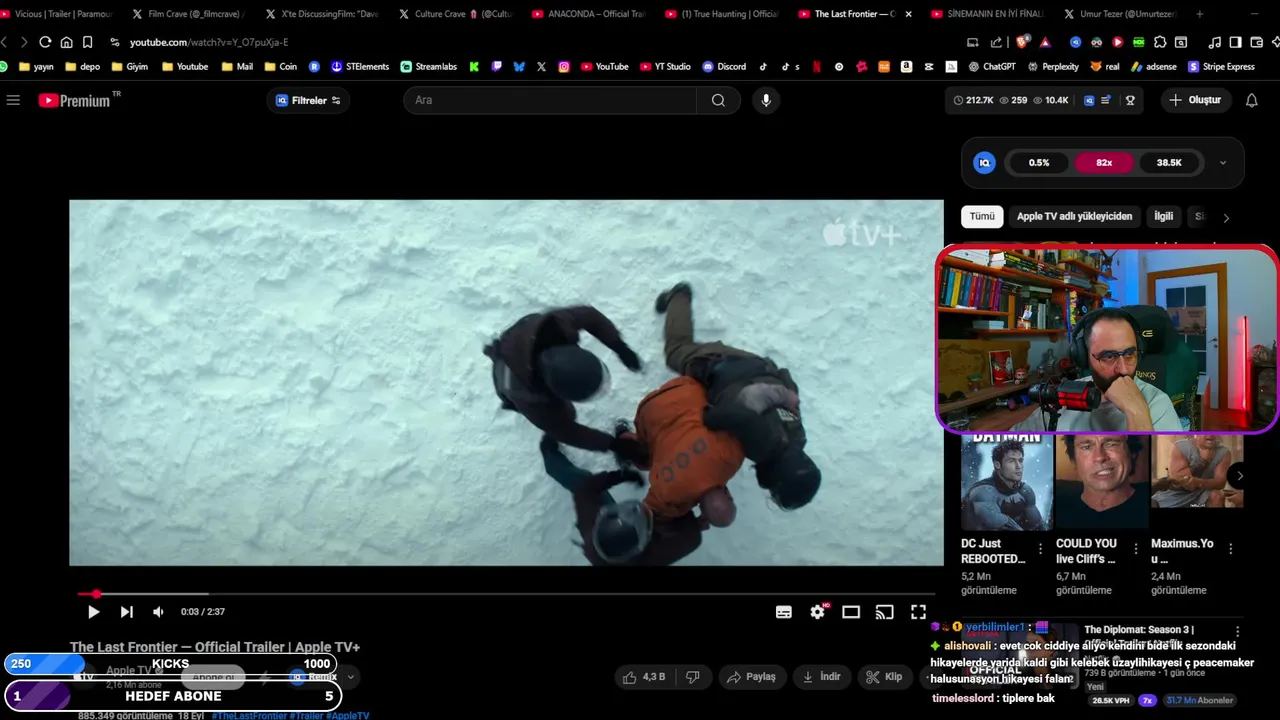Mute the video volume speaker icon

coord(158,612)
